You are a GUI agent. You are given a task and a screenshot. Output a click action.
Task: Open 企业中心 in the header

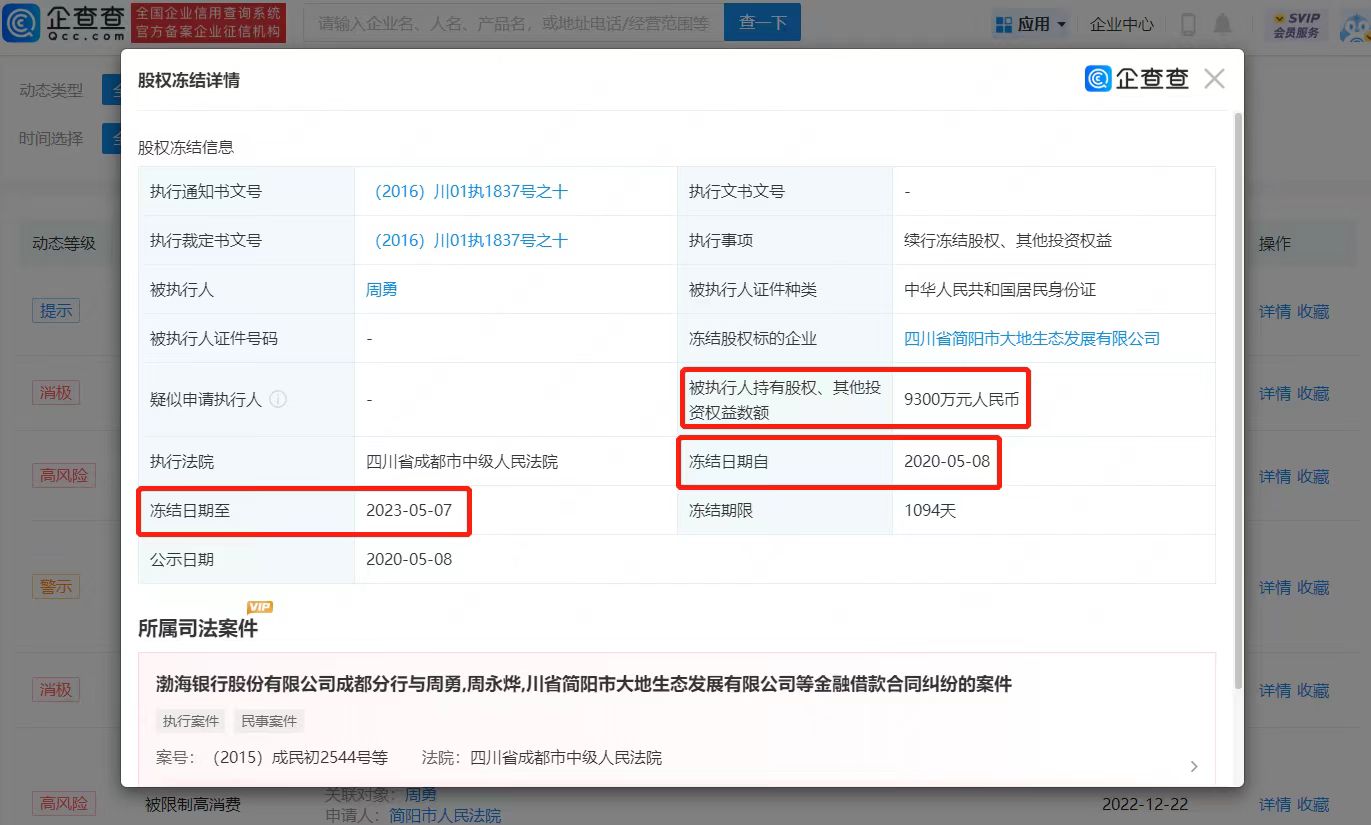click(1121, 24)
